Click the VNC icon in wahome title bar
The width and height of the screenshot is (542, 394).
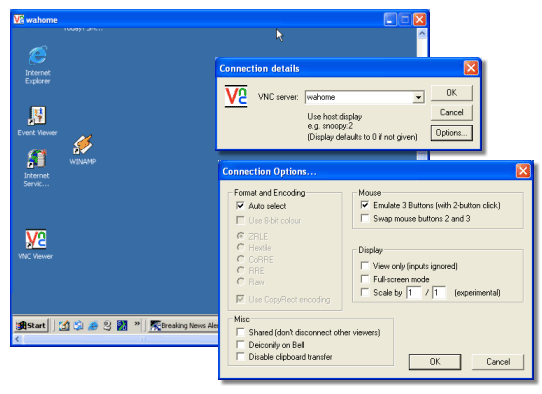click(x=19, y=19)
